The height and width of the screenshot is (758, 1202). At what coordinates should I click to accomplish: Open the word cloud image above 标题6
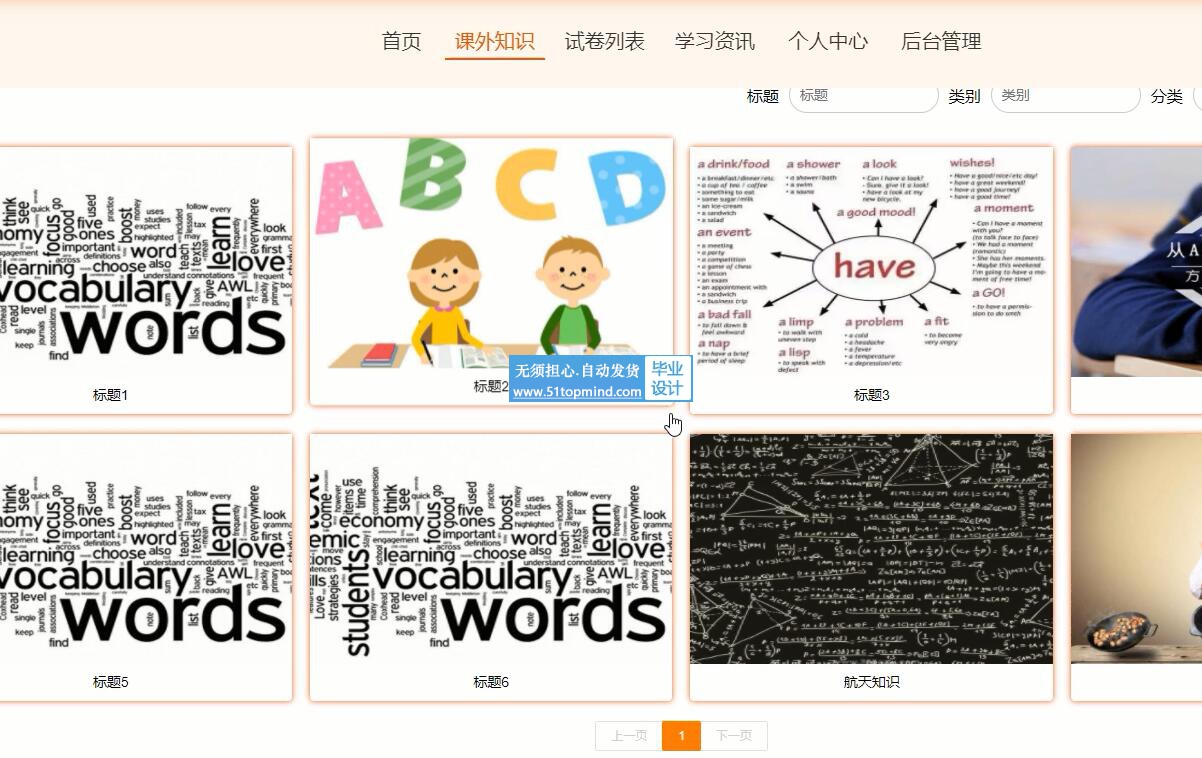[x=491, y=549]
